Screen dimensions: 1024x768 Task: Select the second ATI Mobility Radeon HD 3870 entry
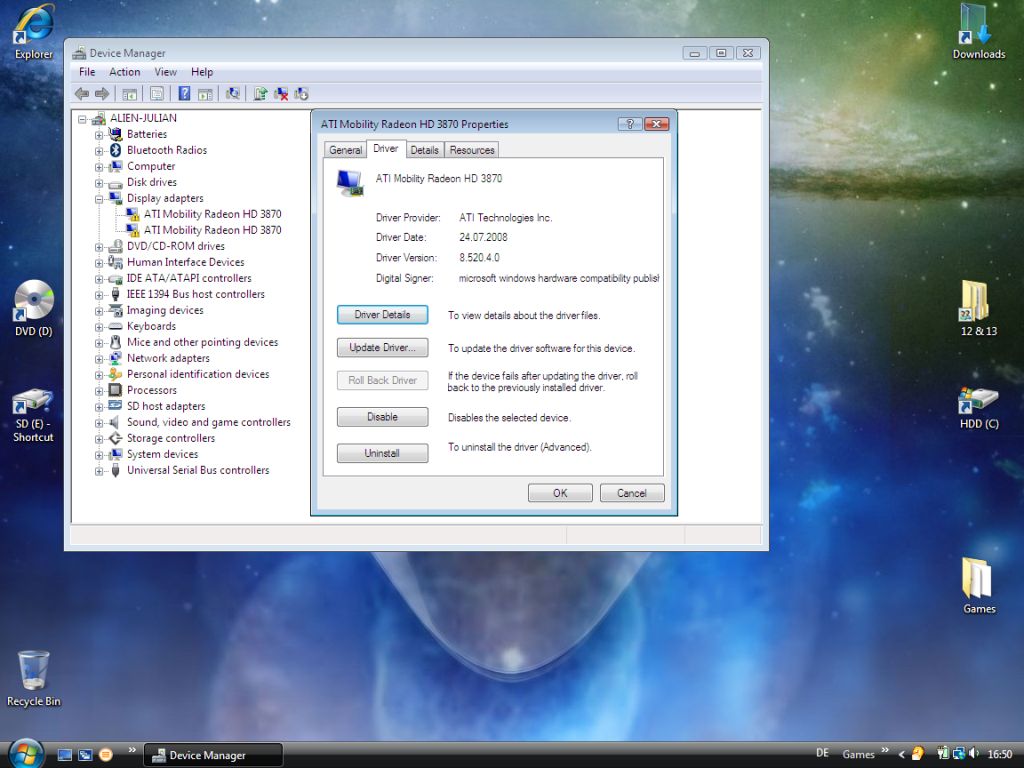(x=212, y=231)
